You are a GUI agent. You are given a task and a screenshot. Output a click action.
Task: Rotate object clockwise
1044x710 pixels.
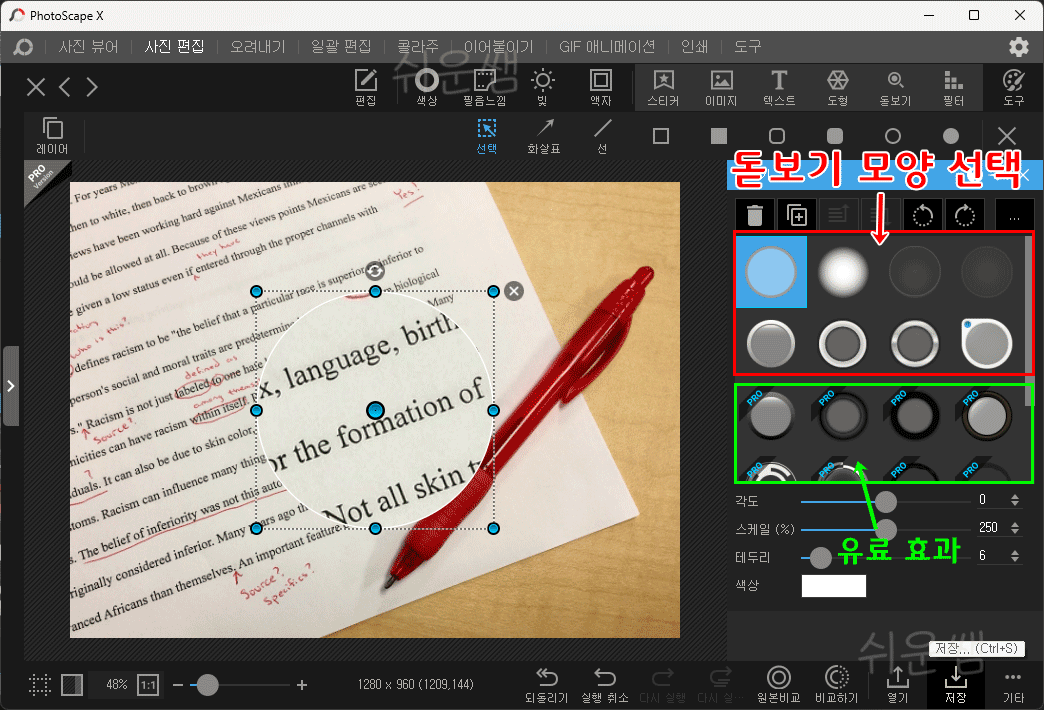[965, 215]
